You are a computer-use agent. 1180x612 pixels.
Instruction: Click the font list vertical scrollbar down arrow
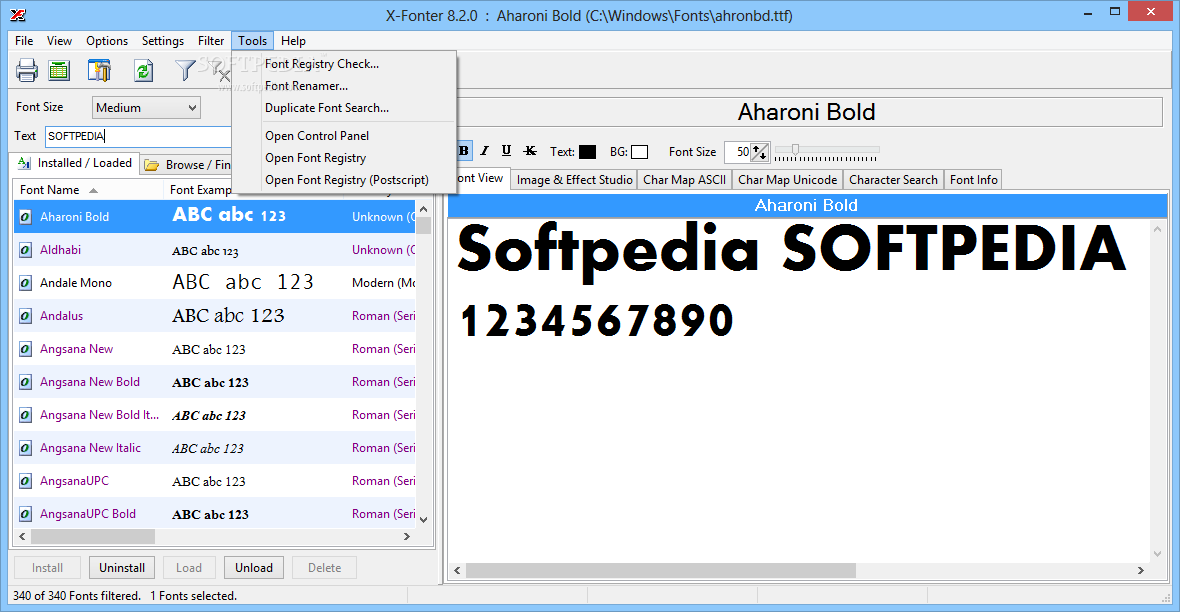point(424,519)
